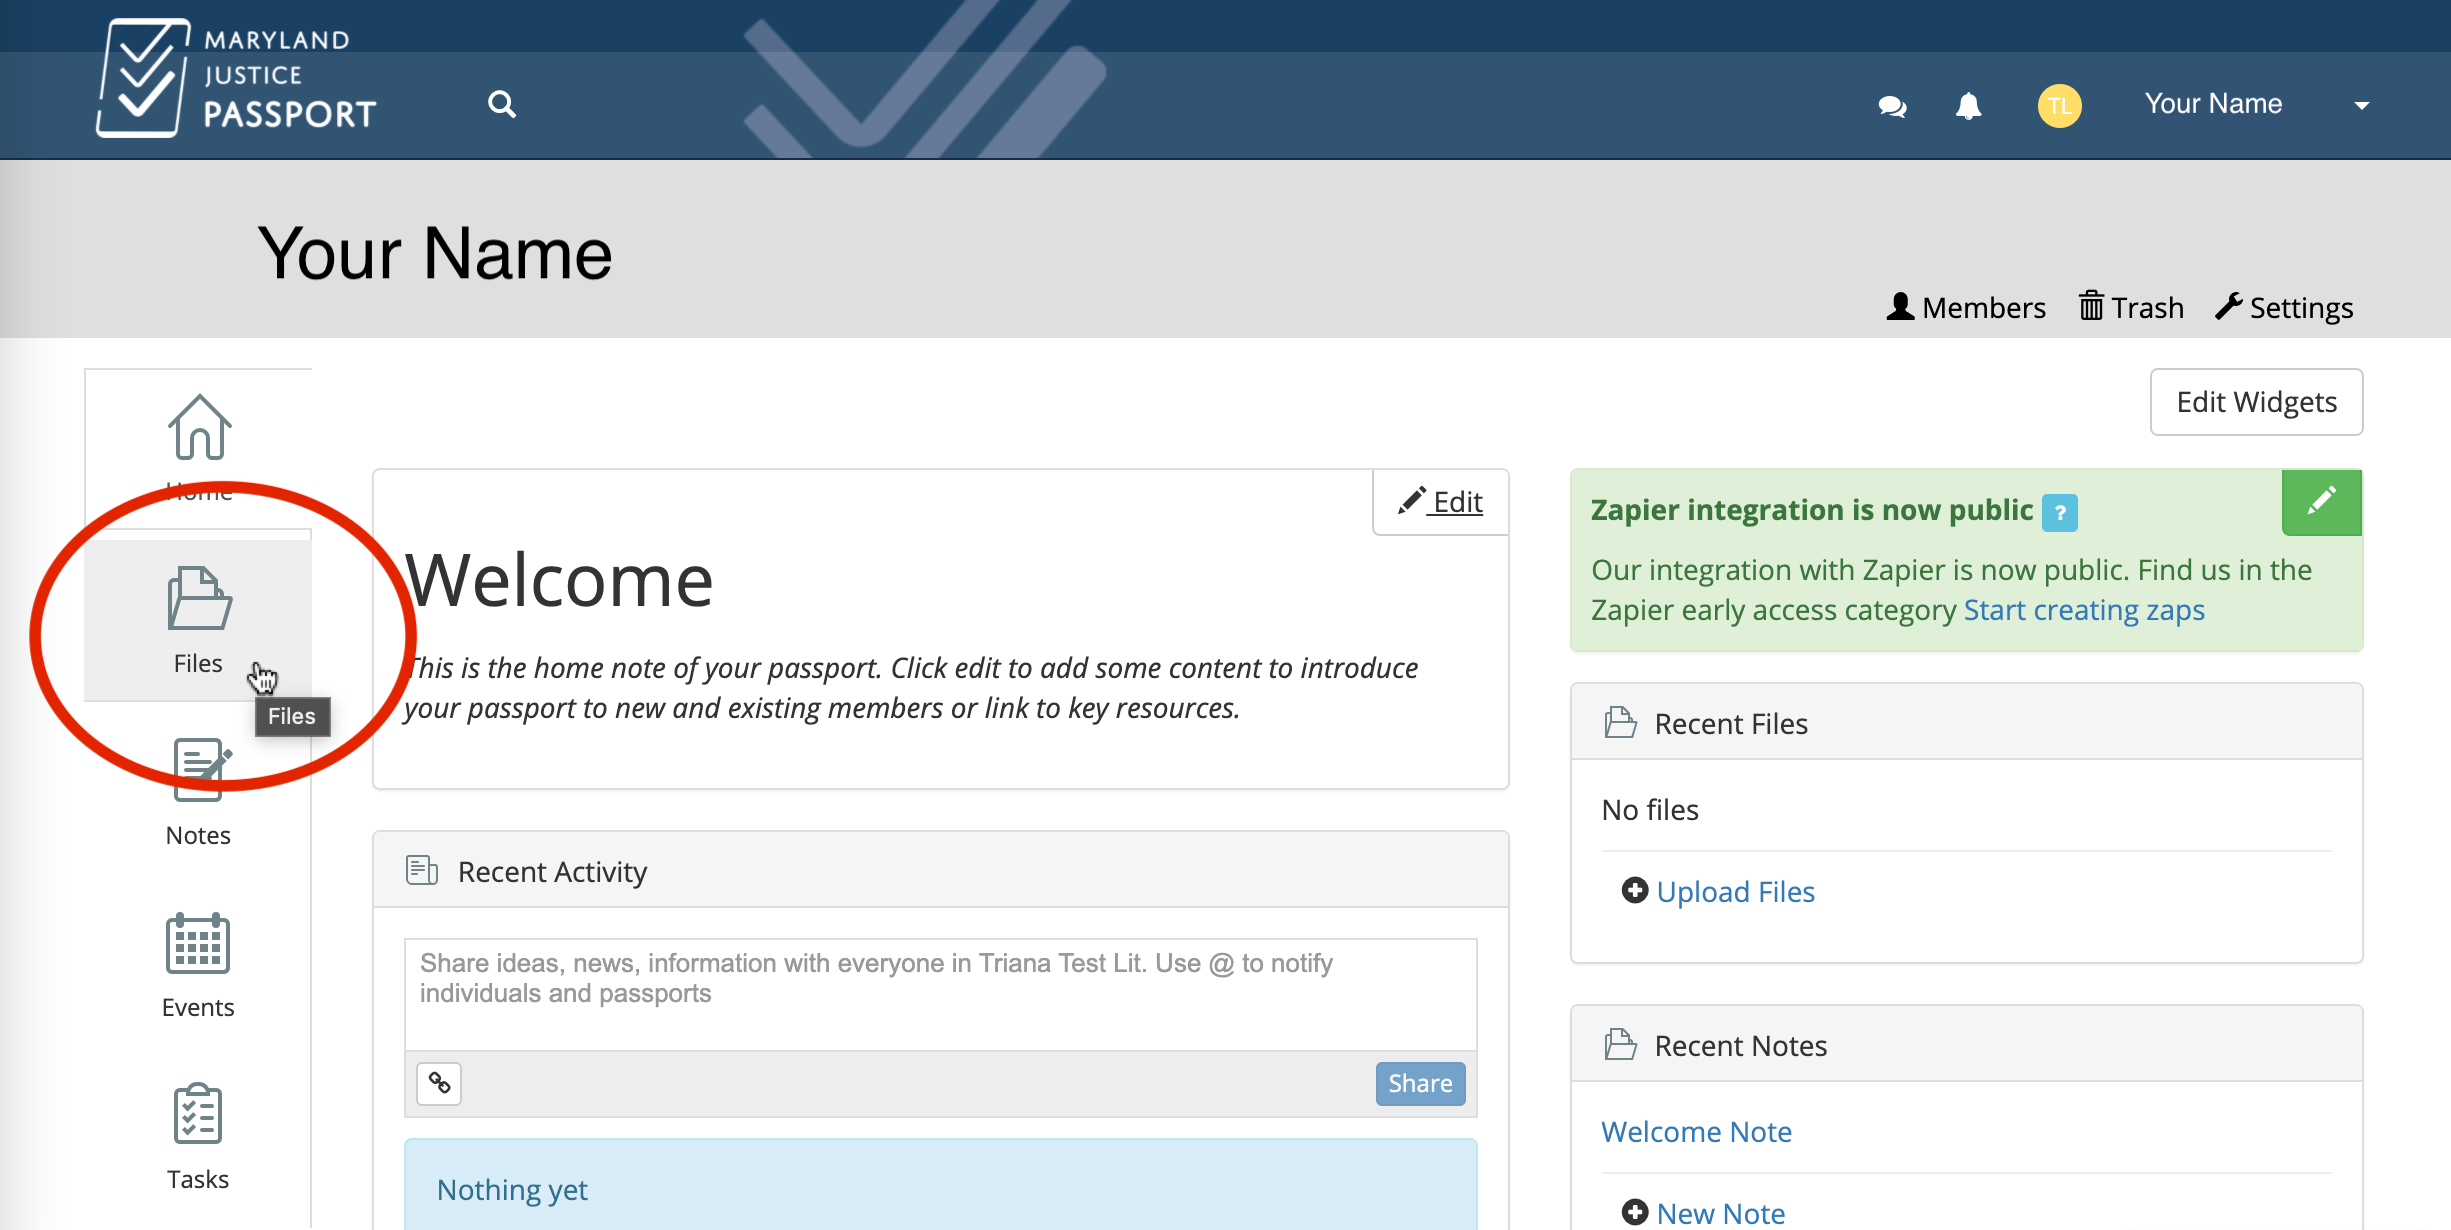The height and width of the screenshot is (1230, 2451).
Task: Follow the Start creating zaps link
Action: point(2083,609)
